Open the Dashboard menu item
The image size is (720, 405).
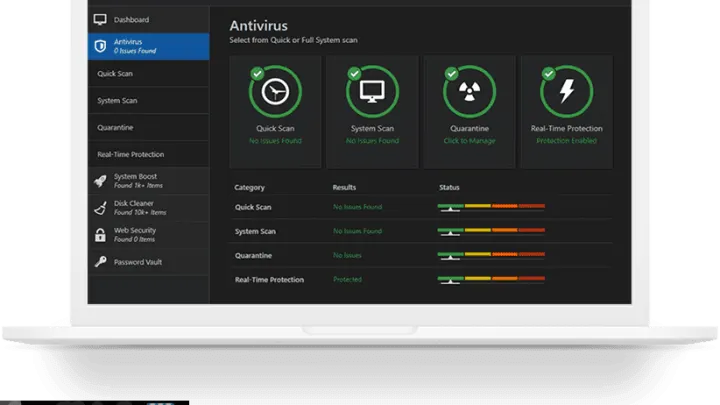pos(148,20)
